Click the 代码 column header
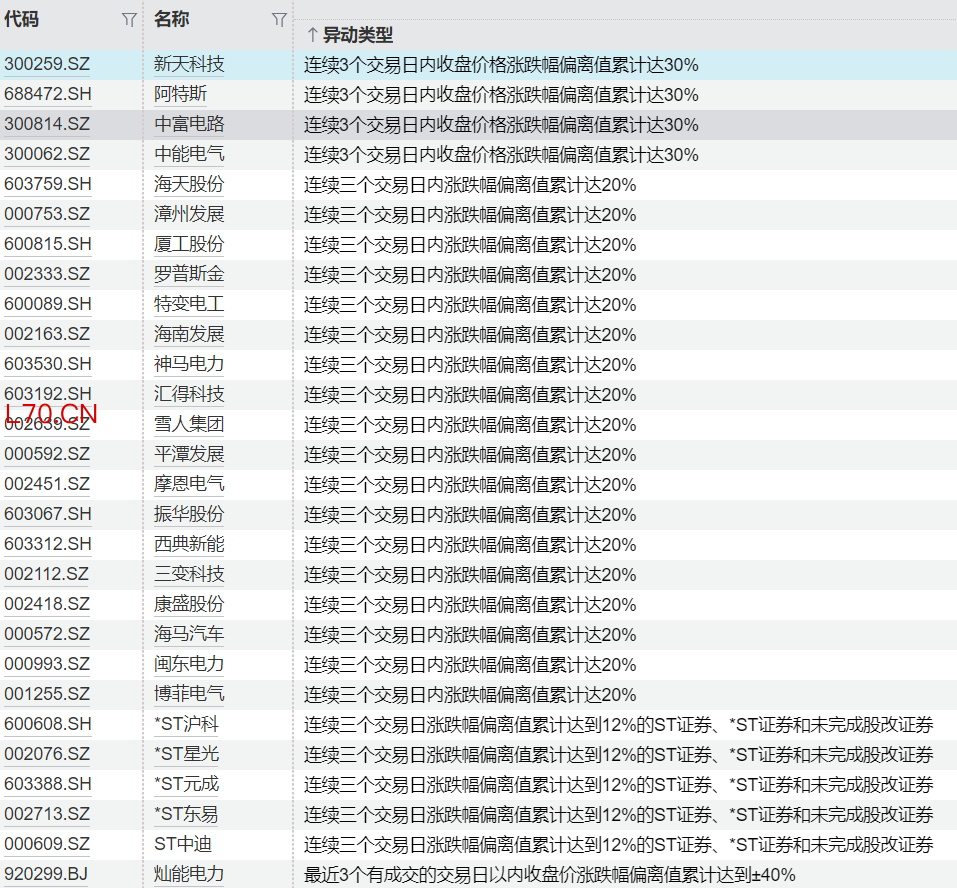Image resolution: width=957 pixels, height=888 pixels. pos(22,19)
